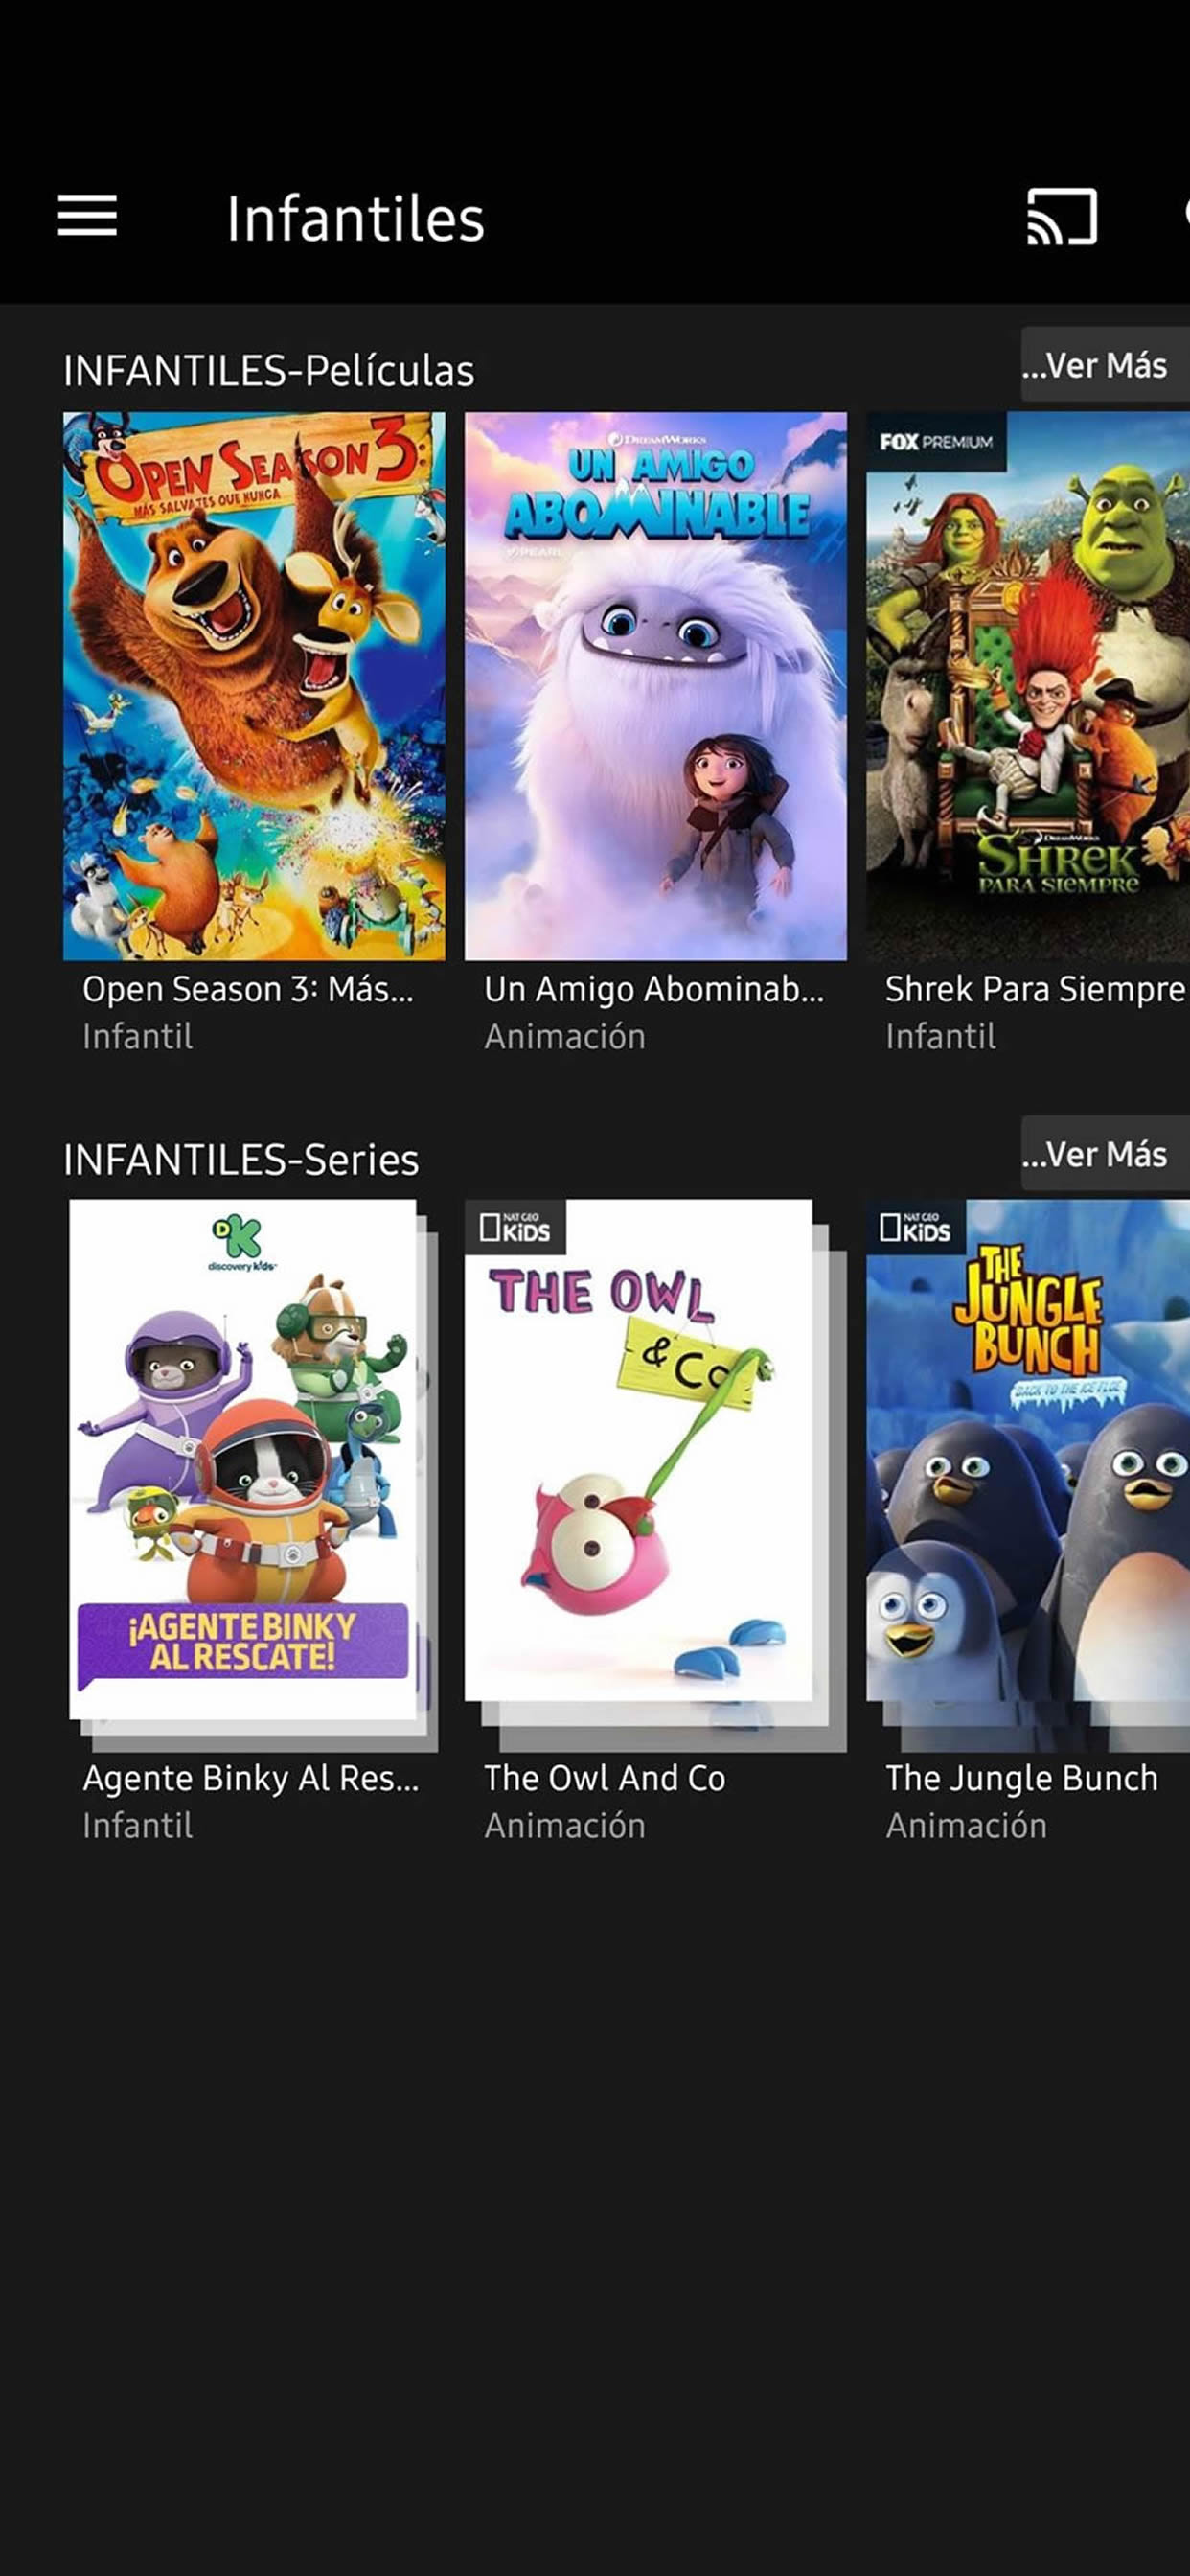Tap the Discovery Kids logo on Agente Binky
This screenshot has width=1190, height=2576.
[241, 1243]
